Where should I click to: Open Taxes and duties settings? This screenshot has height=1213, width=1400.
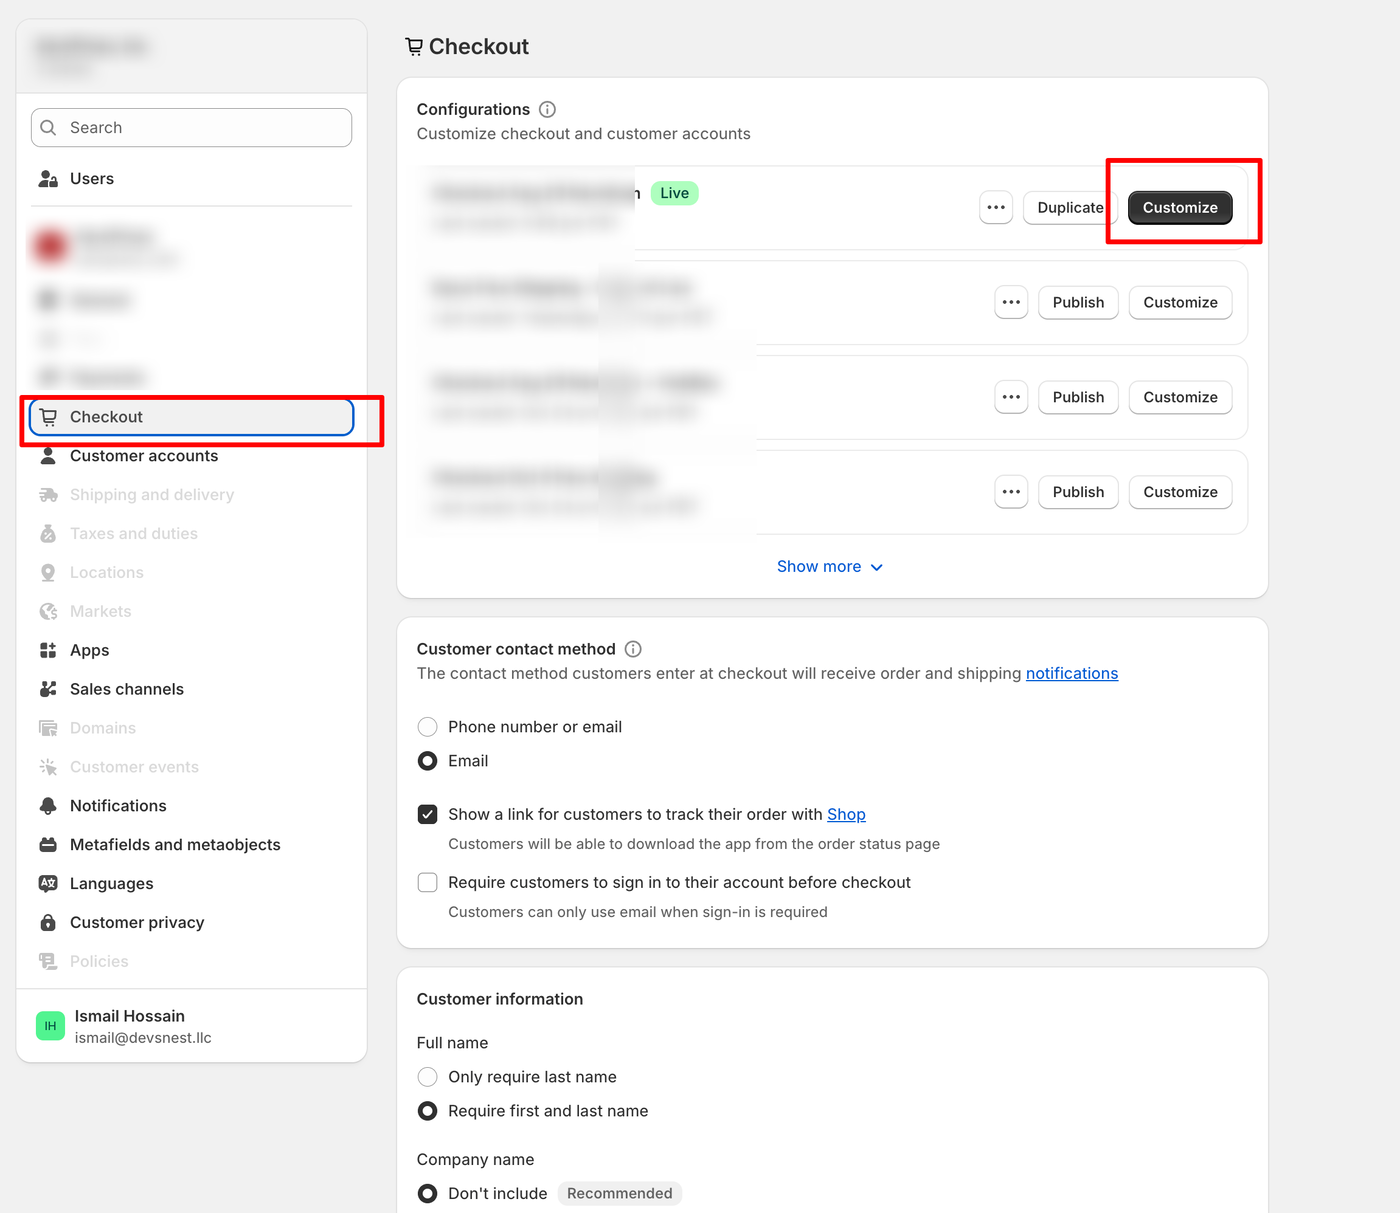tap(191, 534)
